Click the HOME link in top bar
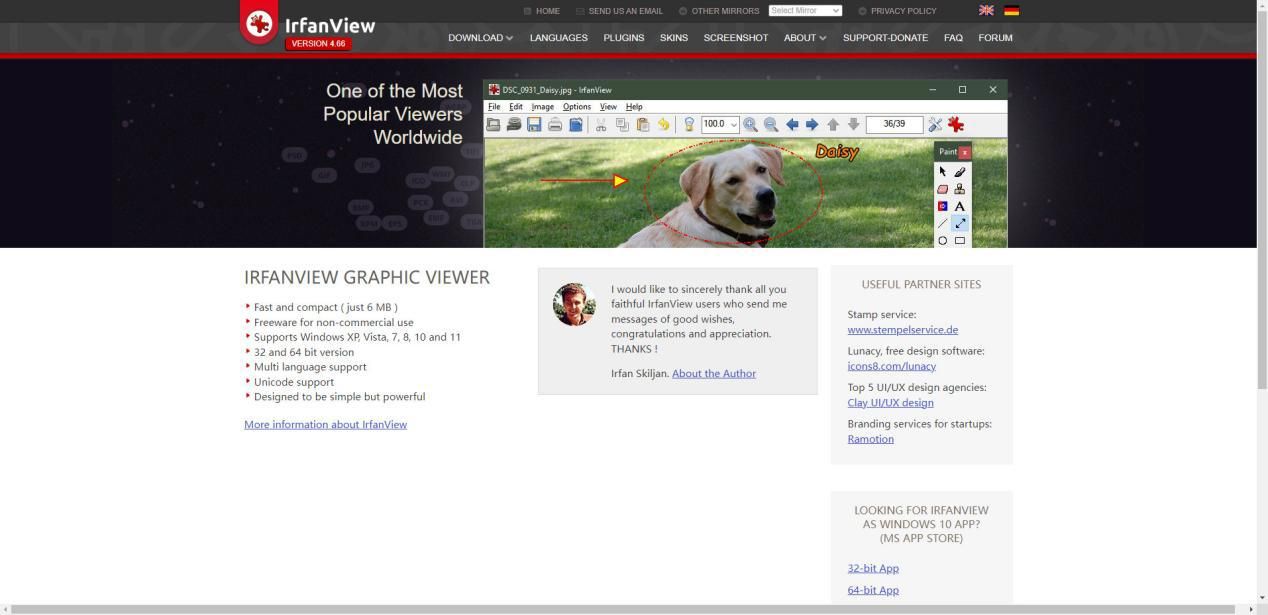This screenshot has height=615, width=1268. pos(547,11)
